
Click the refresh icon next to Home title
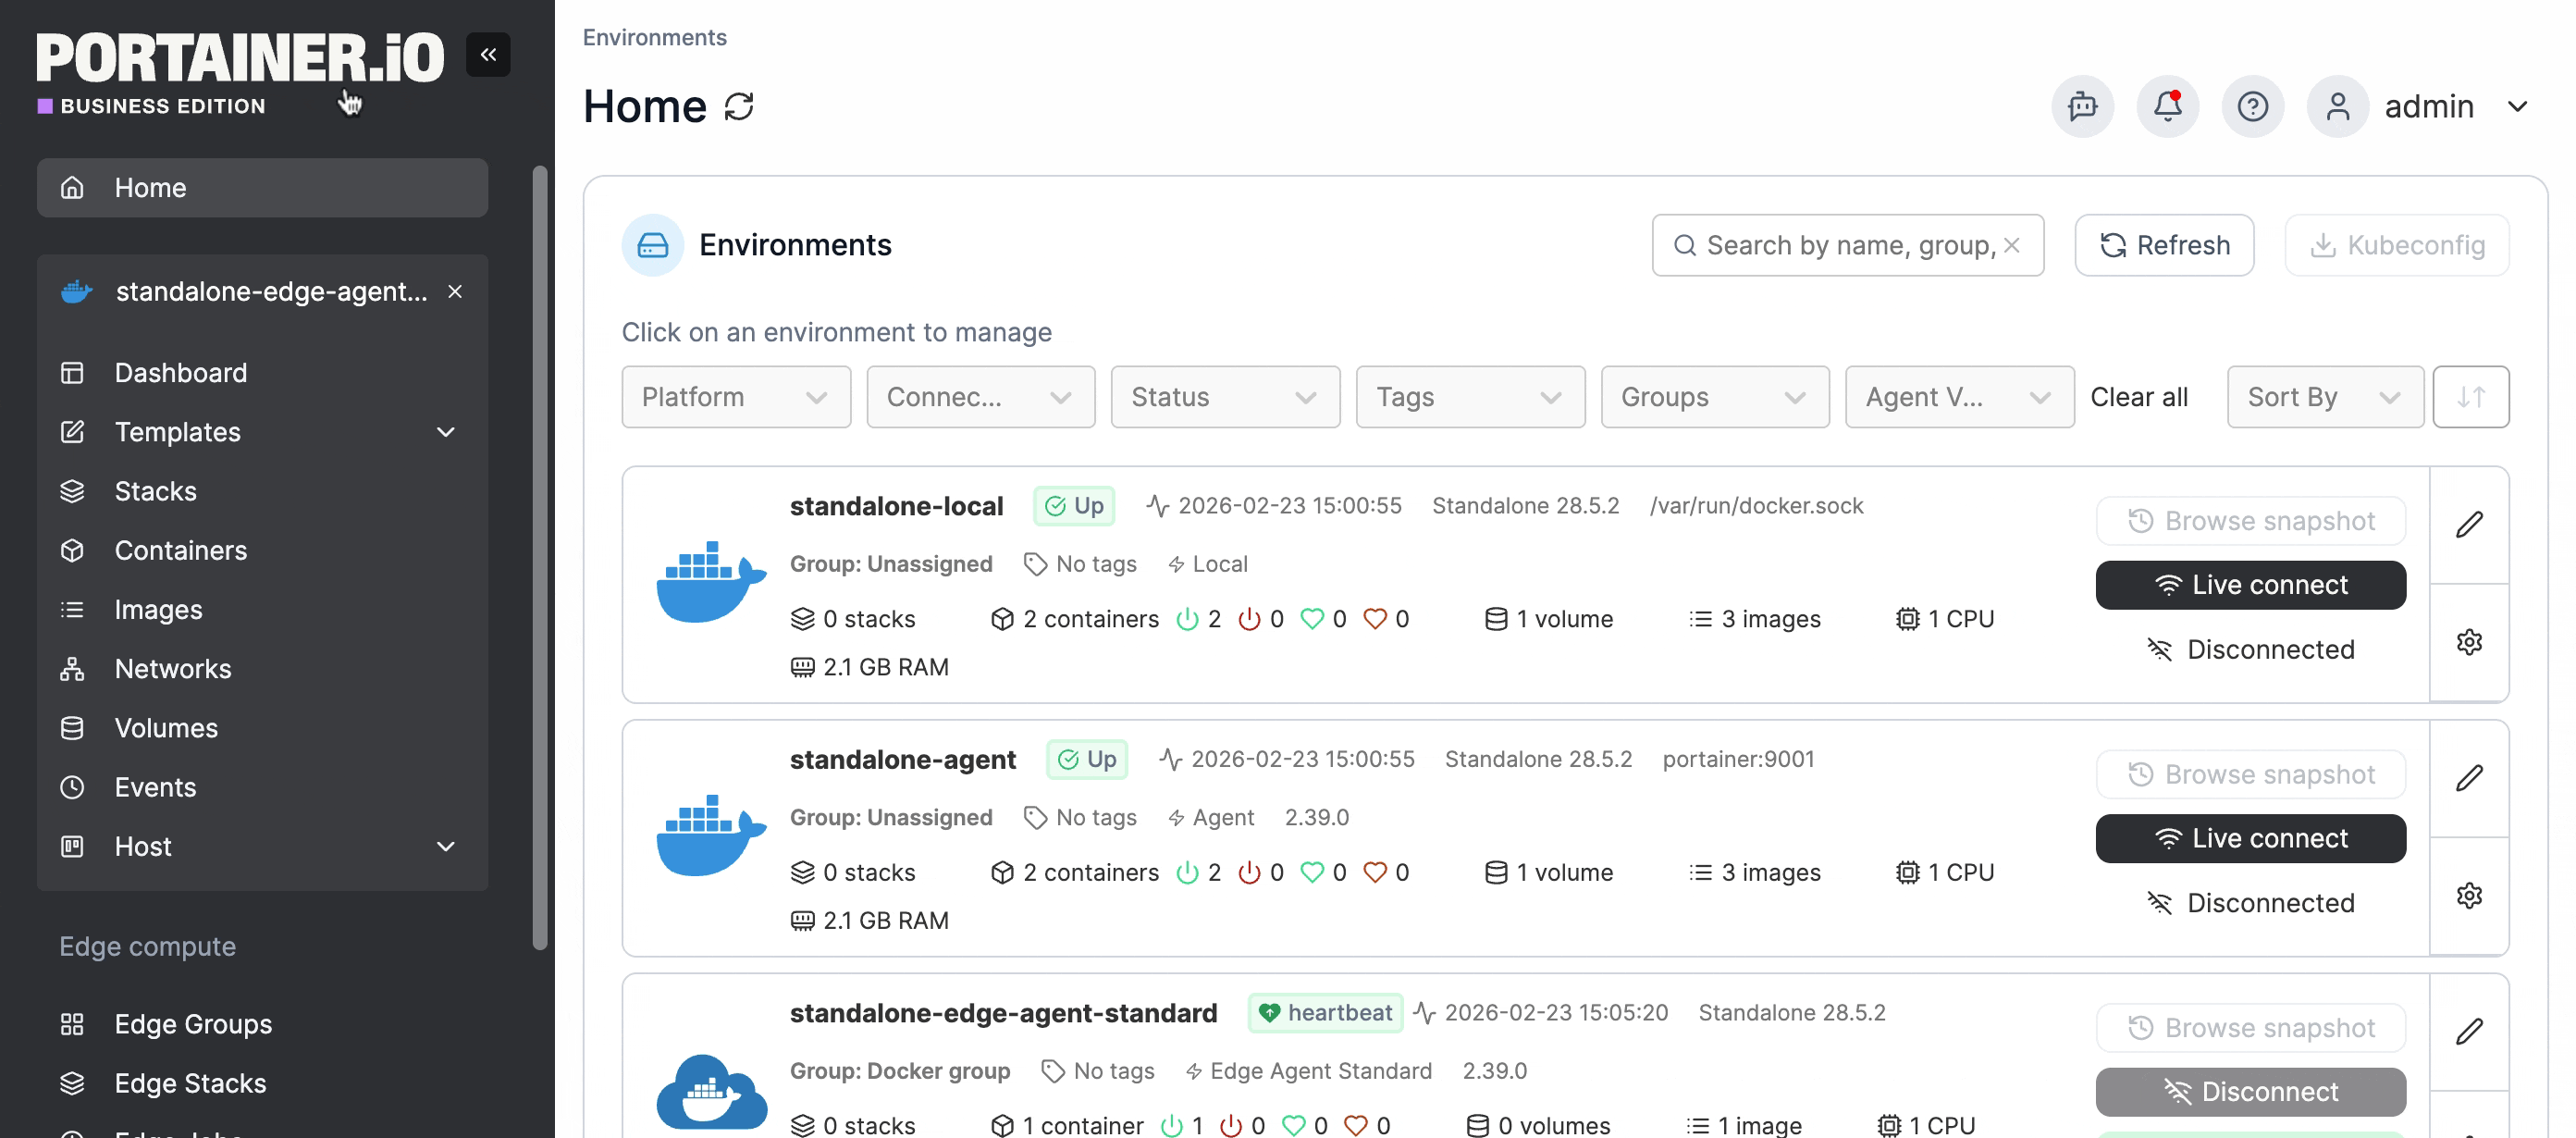pyautogui.click(x=738, y=106)
